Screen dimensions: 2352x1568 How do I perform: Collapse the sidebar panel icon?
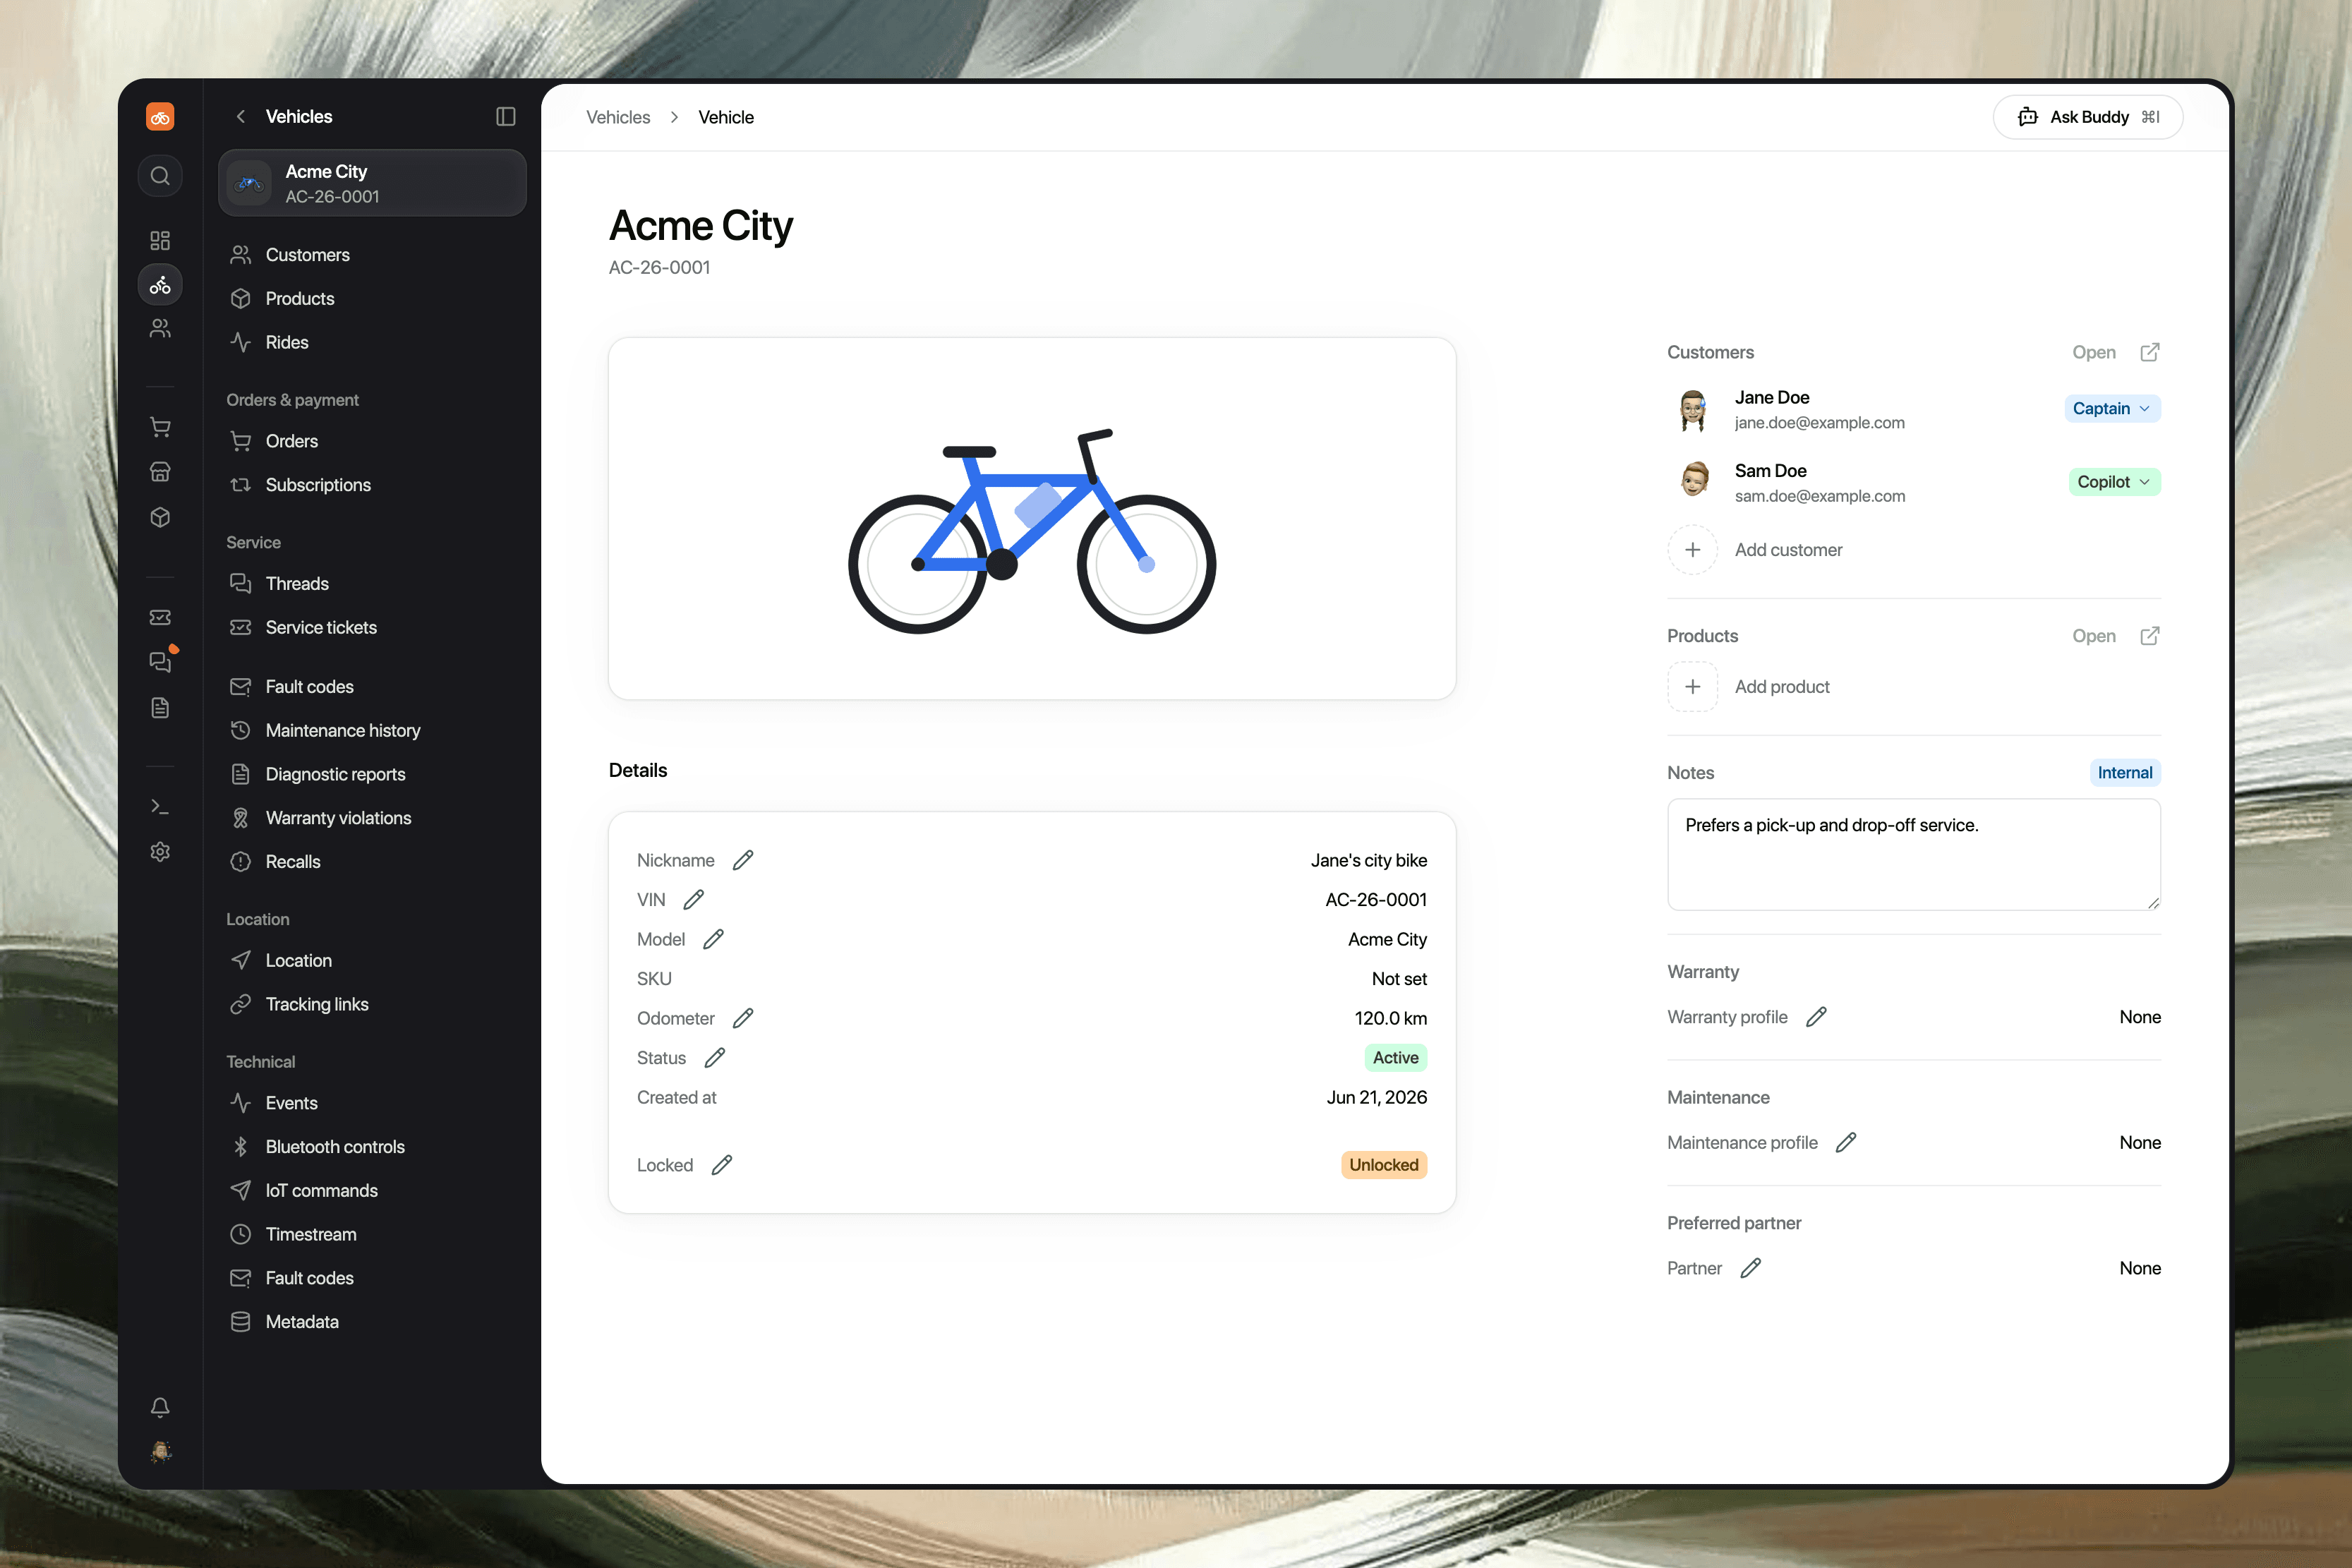tap(505, 117)
